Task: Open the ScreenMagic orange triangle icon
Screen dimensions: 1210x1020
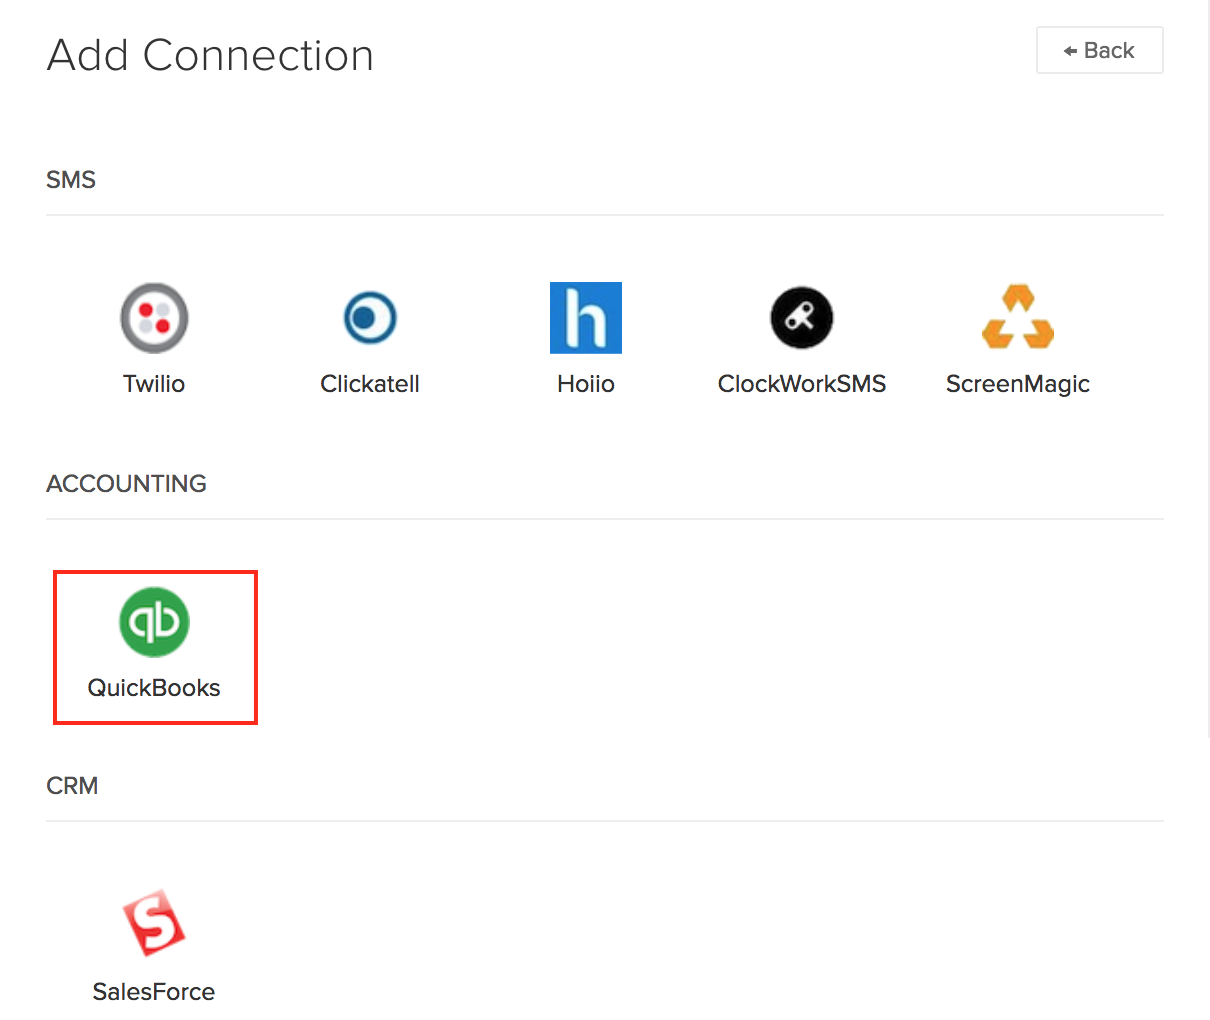Action: click(x=1017, y=317)
